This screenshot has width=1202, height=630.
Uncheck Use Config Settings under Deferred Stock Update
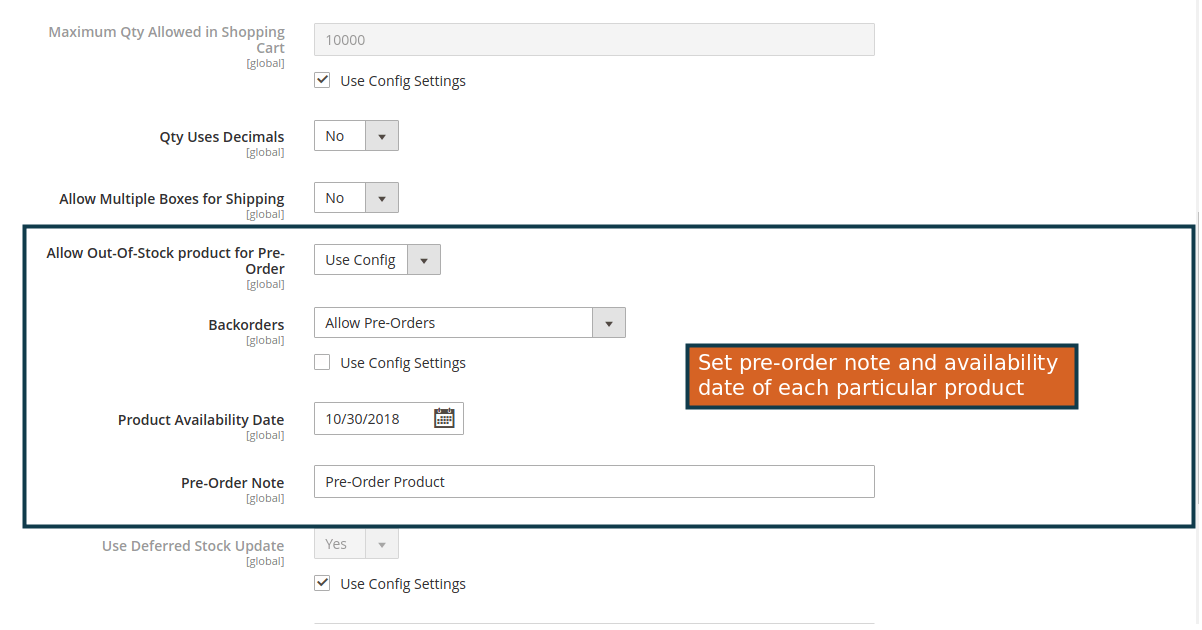click(322, 584)
